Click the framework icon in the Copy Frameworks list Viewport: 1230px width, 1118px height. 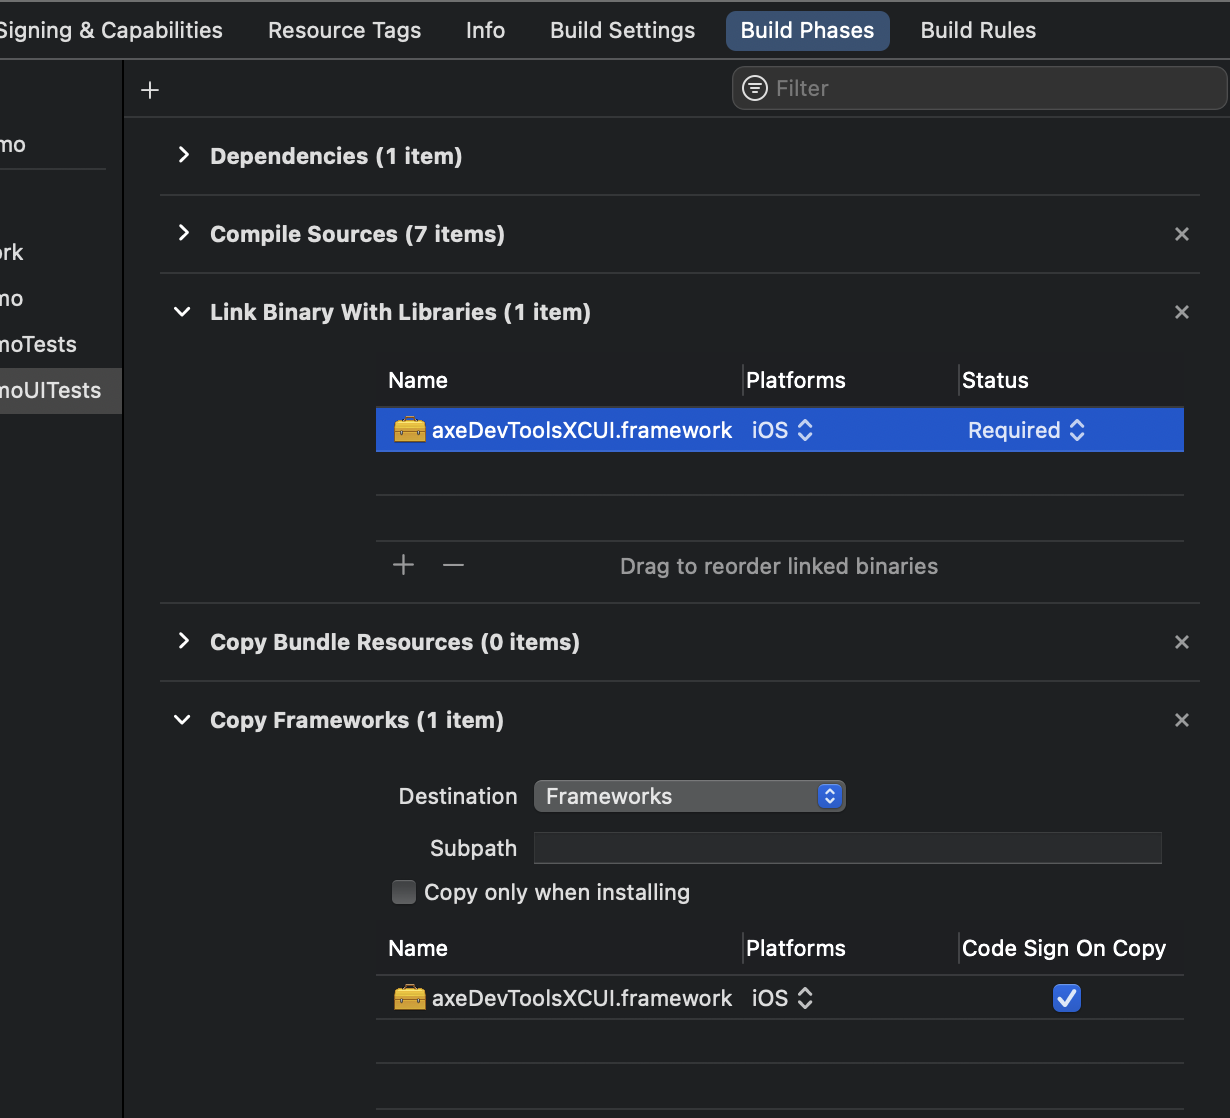tap(409, 997)
